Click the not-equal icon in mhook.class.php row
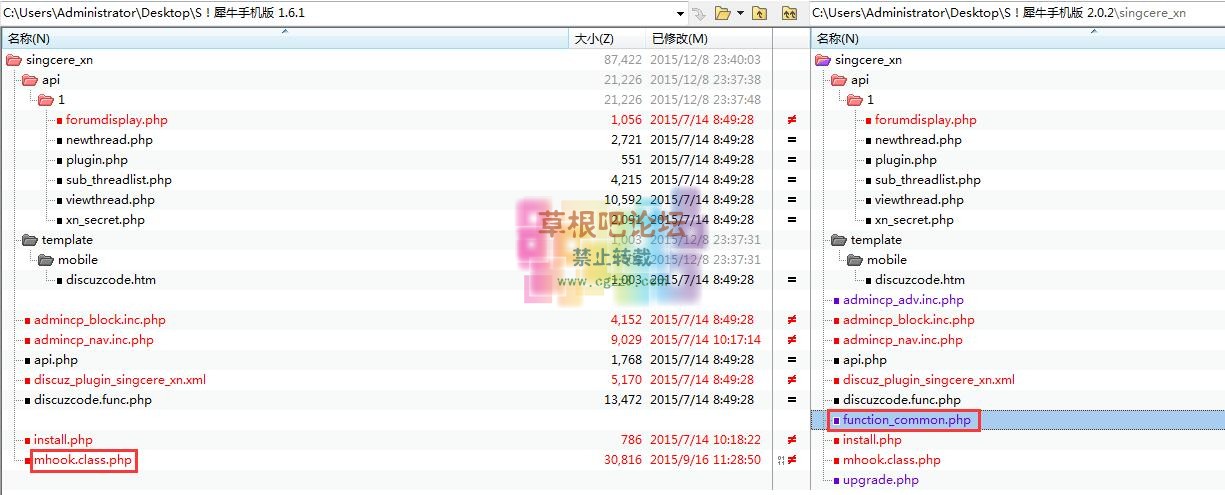The image size is (1225, 495). [792, 460]
